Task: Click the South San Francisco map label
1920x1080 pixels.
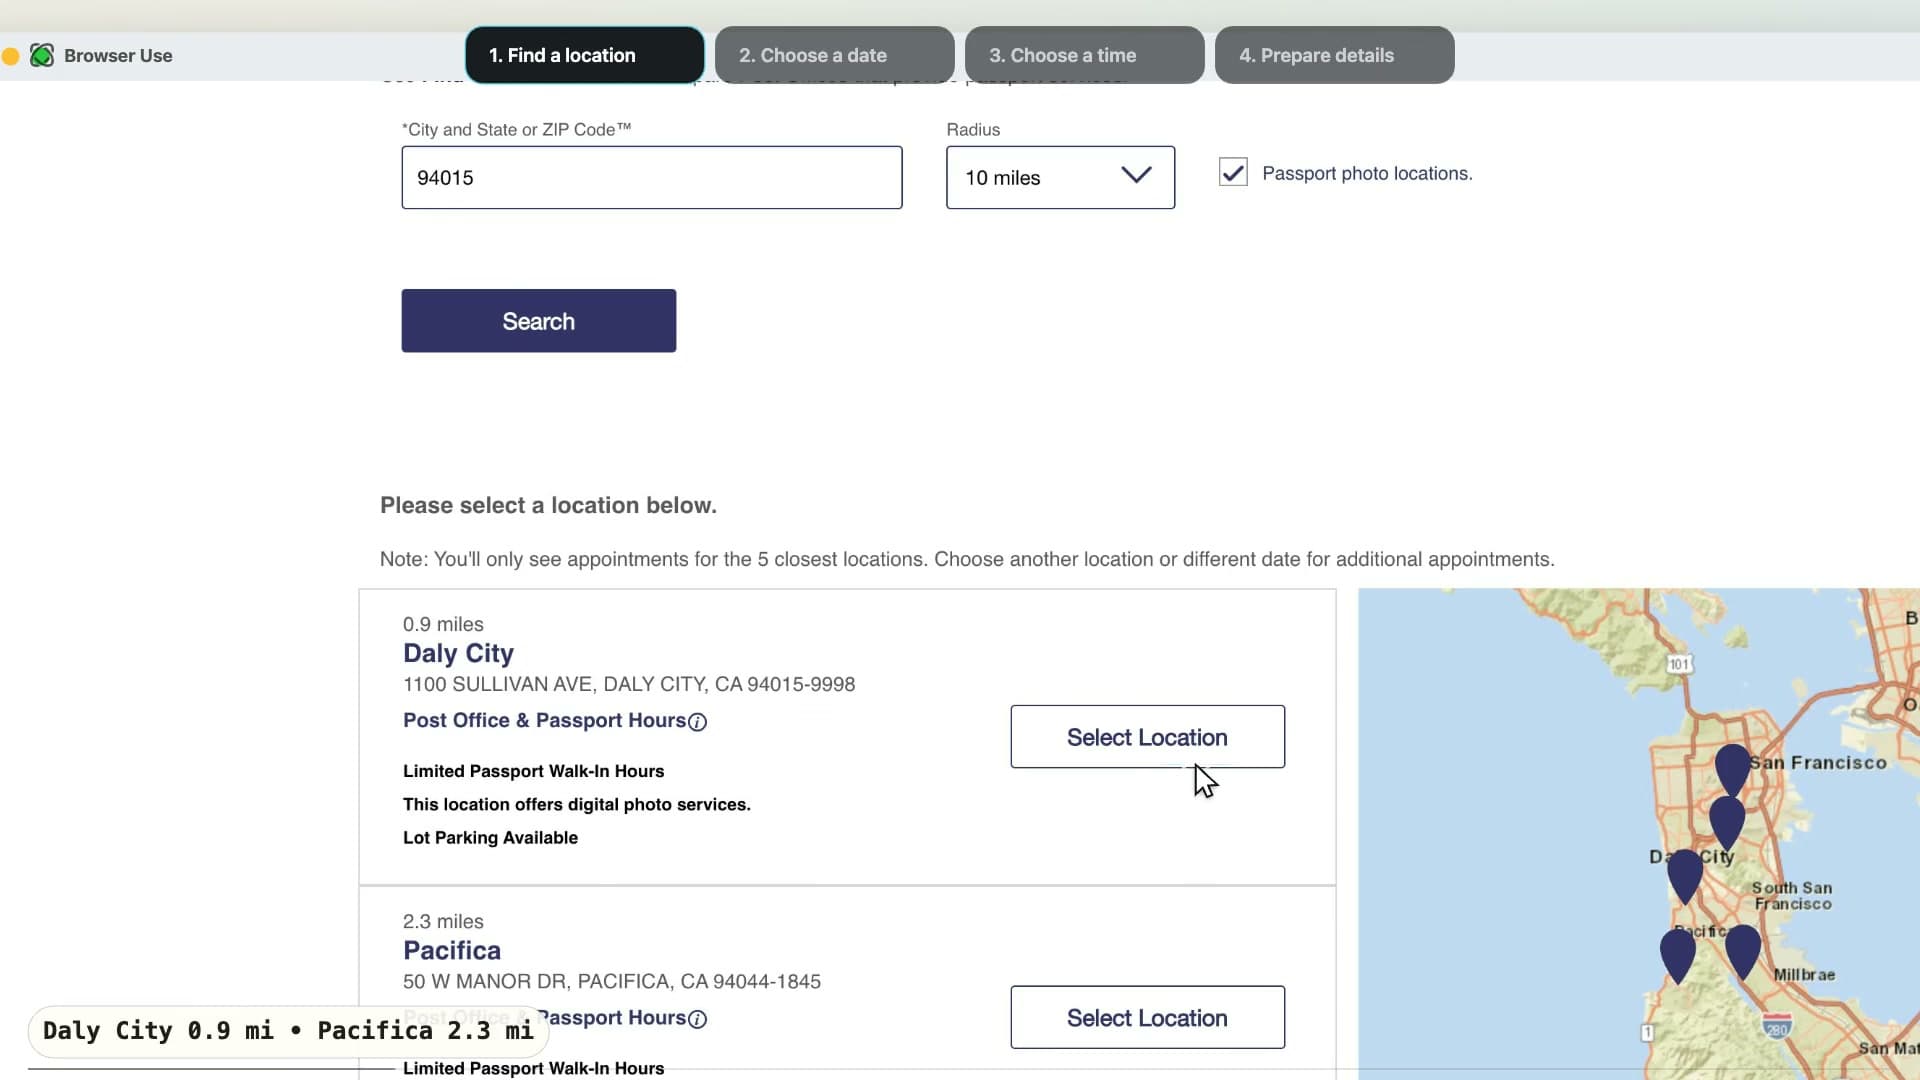Action: point(1792,895)
